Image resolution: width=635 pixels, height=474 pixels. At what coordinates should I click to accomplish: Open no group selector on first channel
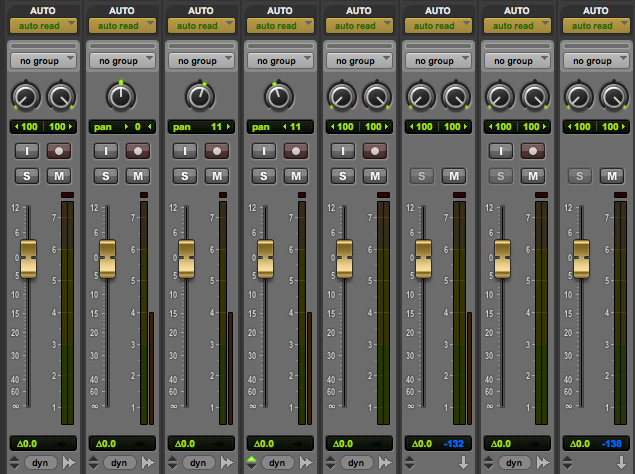tap(43, 61)
